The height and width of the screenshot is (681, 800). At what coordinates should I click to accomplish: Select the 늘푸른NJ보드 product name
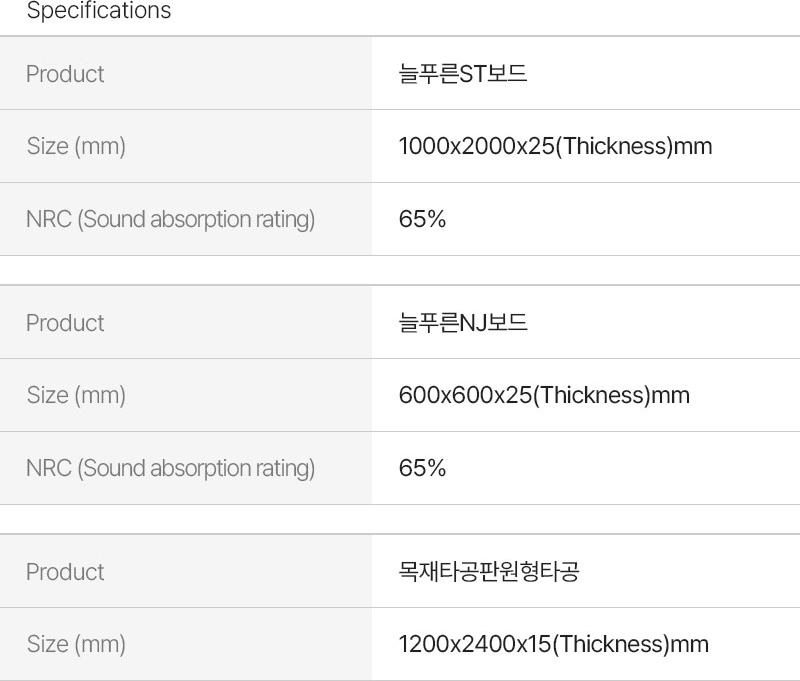462,323
